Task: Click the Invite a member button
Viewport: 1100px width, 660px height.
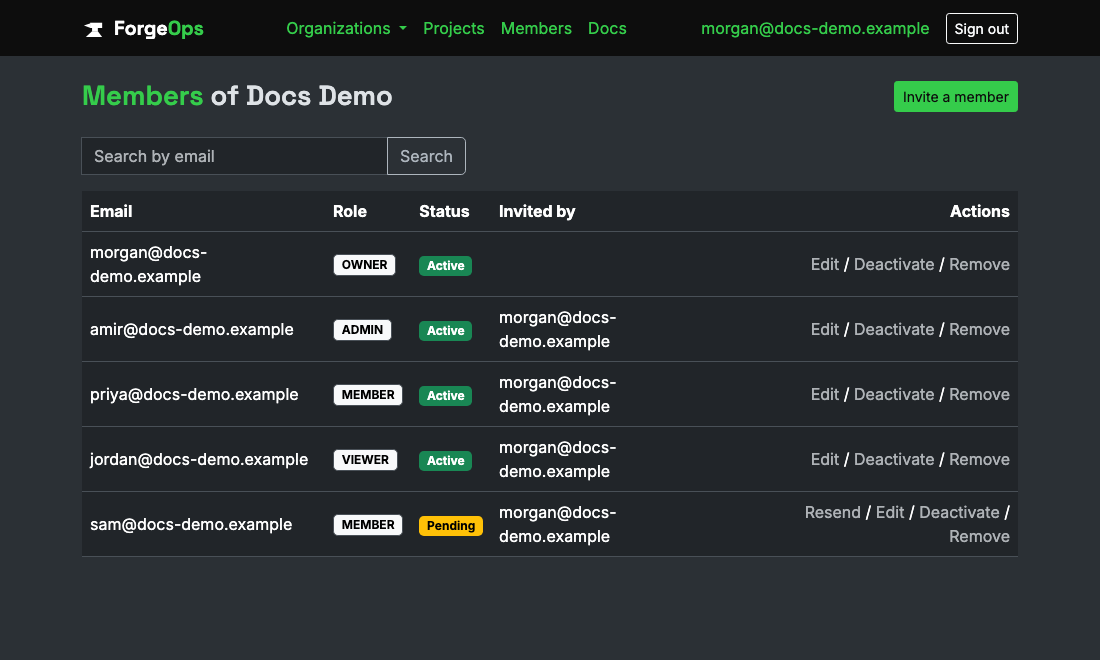Action: [x=955, y=97]
